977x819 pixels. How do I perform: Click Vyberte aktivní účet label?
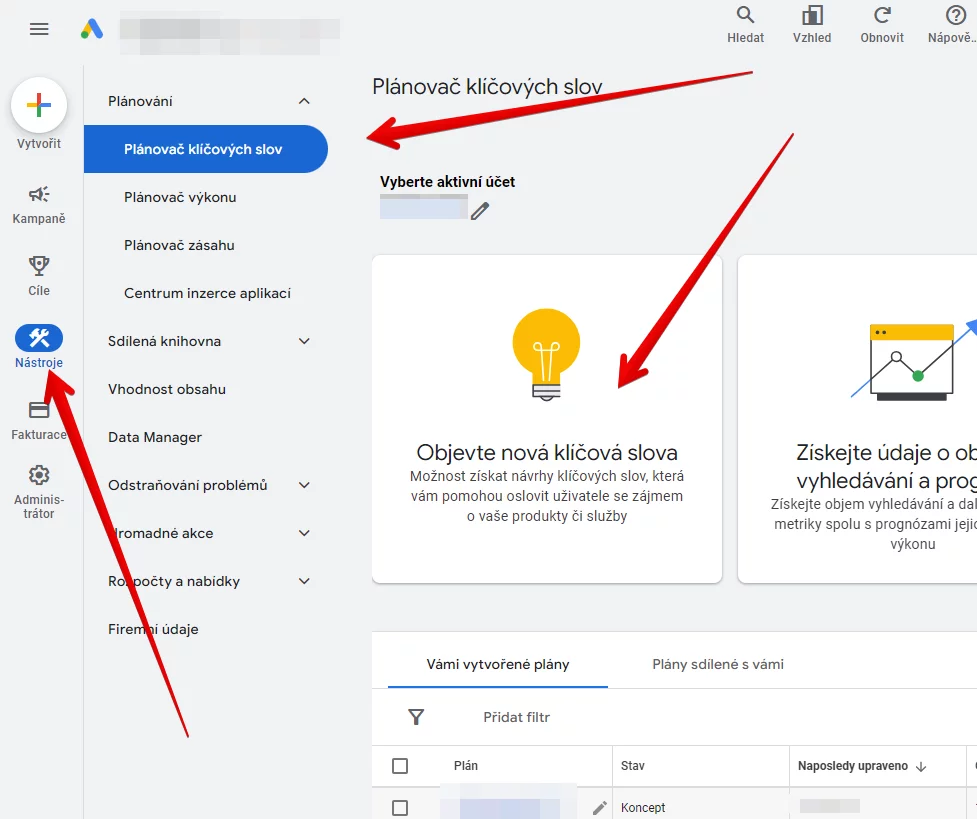point(447,181)
